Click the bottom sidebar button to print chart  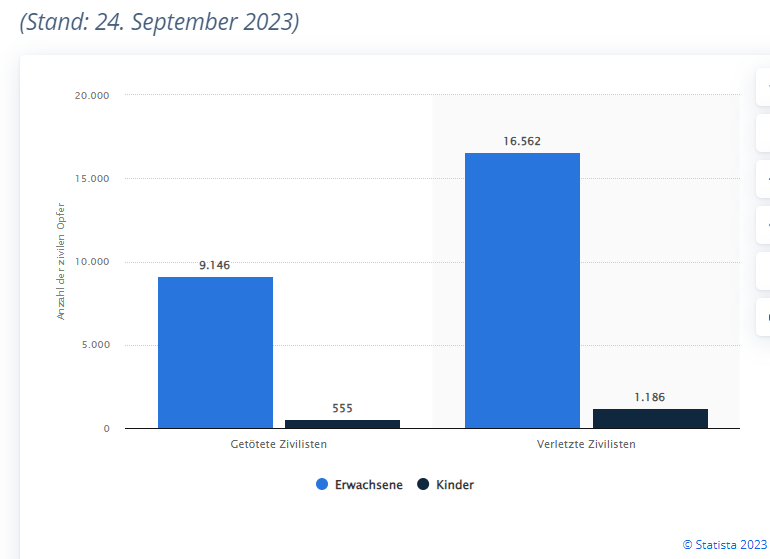(x=763, y=316)
